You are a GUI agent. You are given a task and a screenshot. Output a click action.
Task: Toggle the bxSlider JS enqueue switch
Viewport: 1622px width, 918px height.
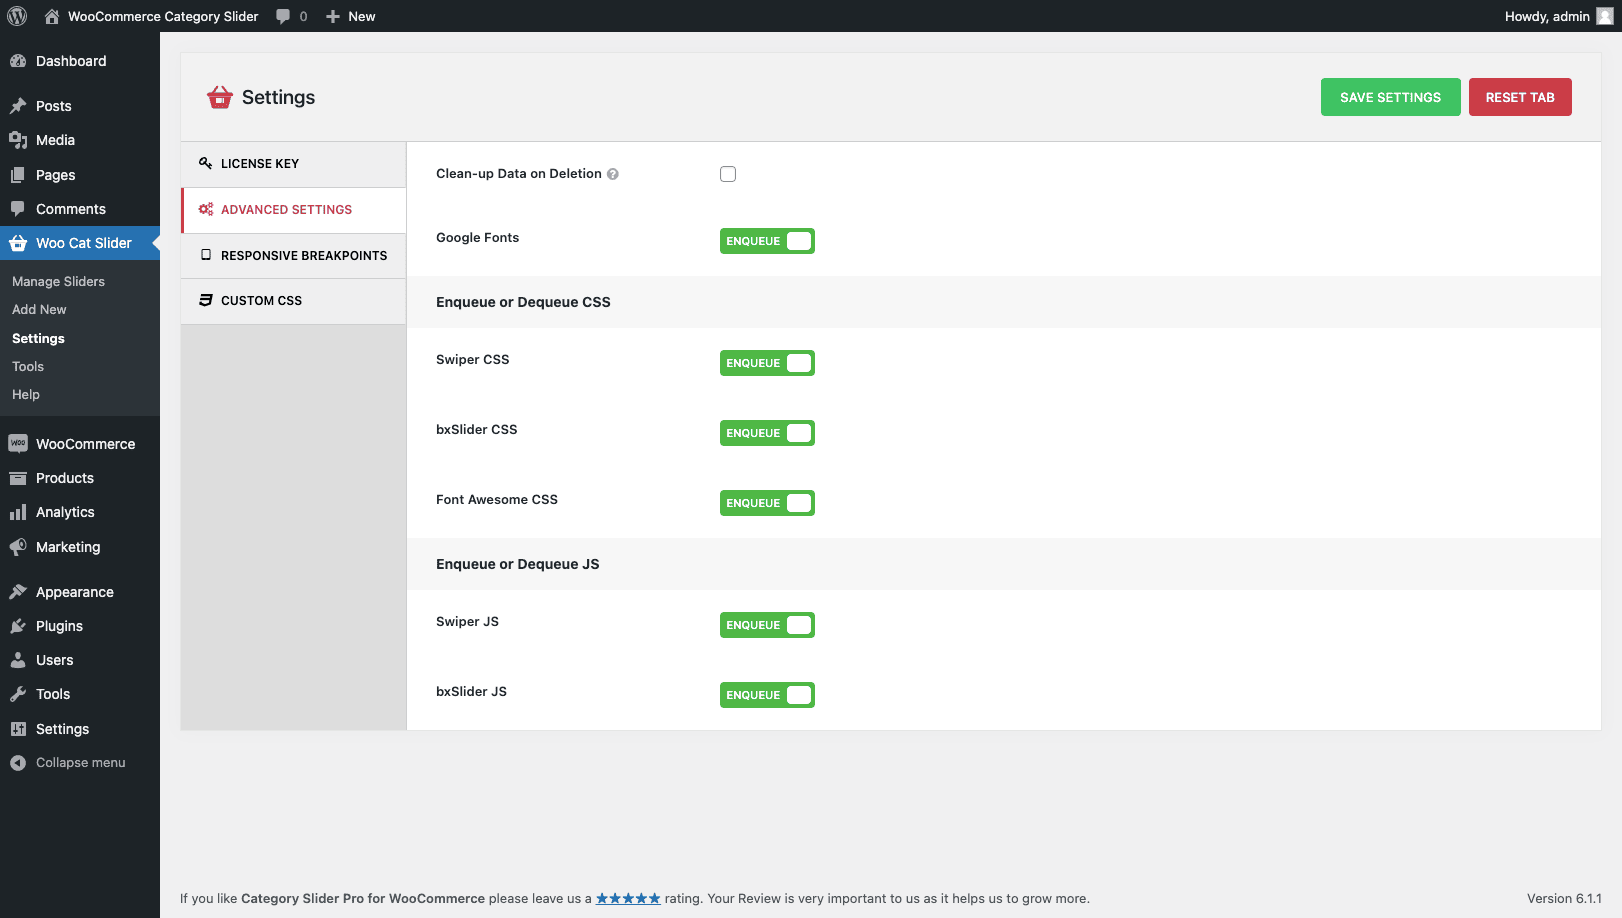pyautogui.click(x=767, y=695)
